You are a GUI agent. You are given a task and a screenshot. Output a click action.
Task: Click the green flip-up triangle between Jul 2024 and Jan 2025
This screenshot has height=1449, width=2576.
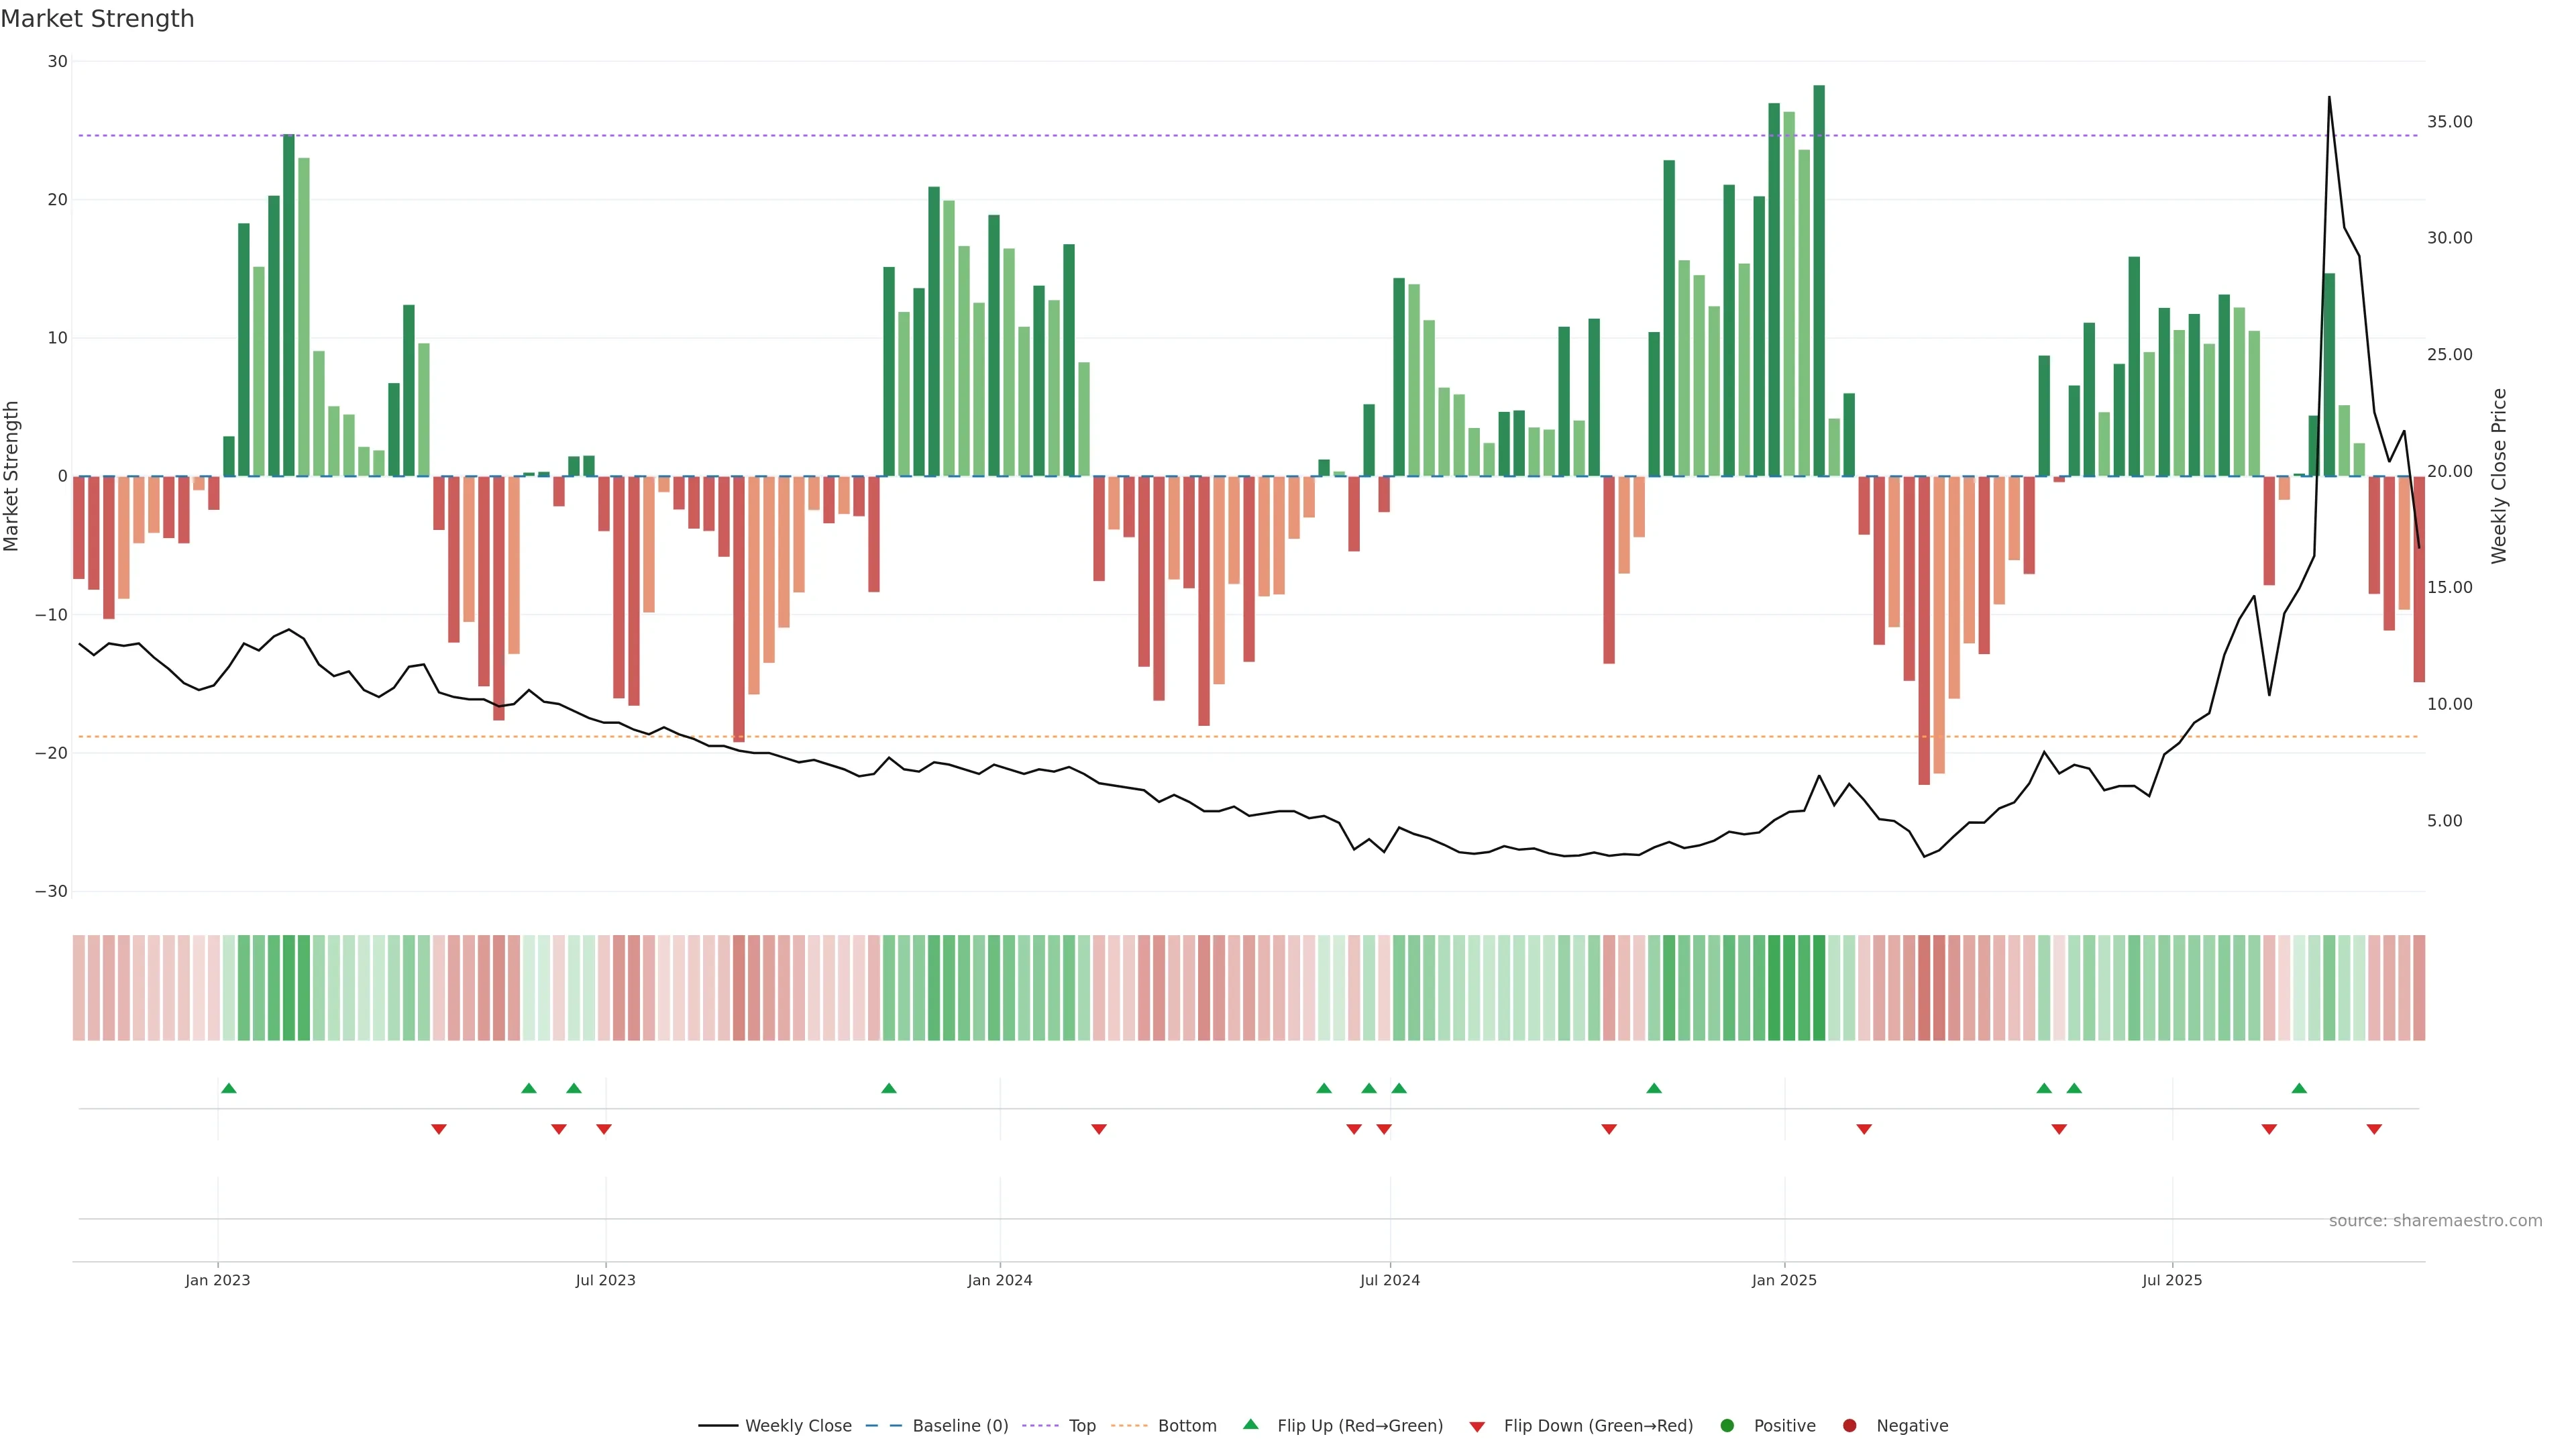point(1654,1088)
